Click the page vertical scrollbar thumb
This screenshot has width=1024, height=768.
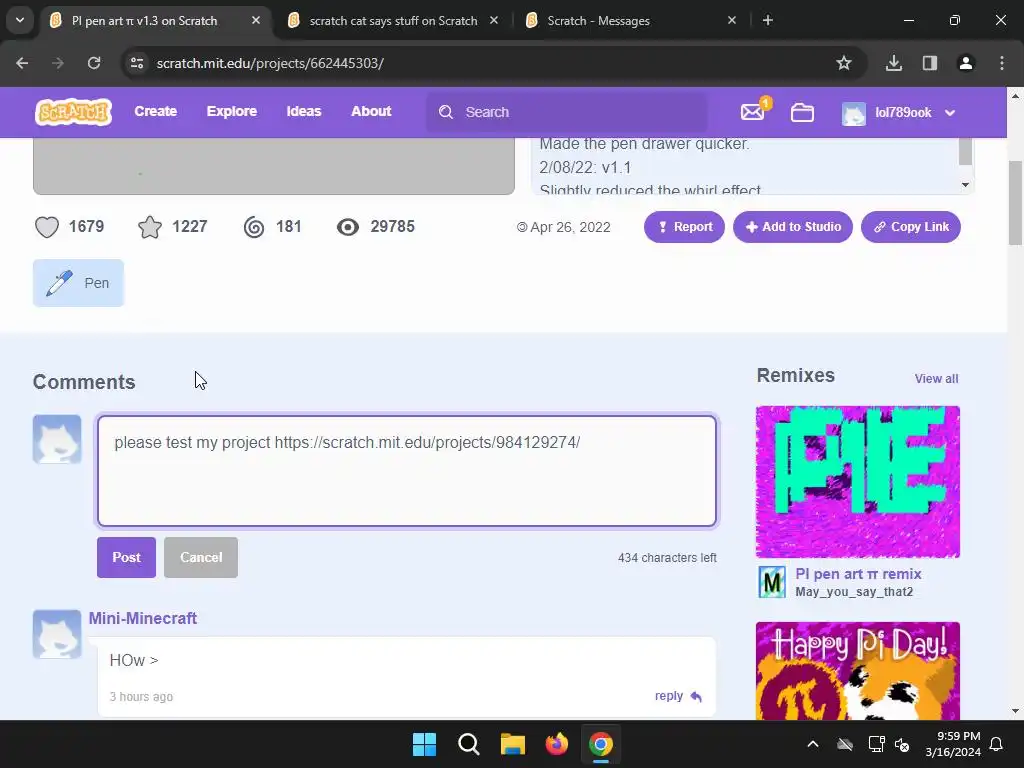pos(1015,202)
